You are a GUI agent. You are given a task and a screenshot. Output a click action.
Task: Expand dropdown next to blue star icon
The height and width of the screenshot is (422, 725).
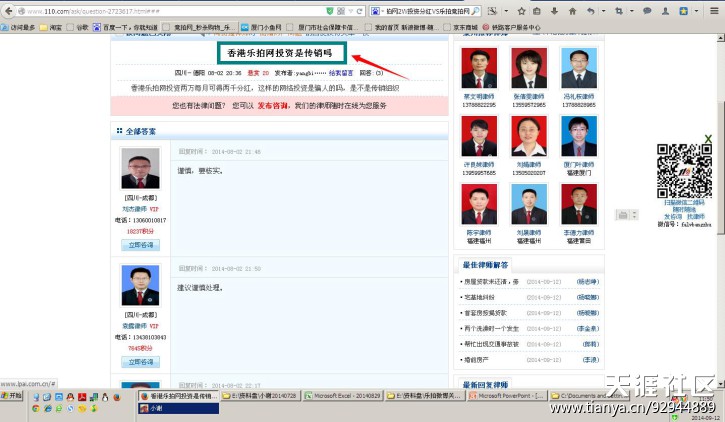(x=696, y=11)
